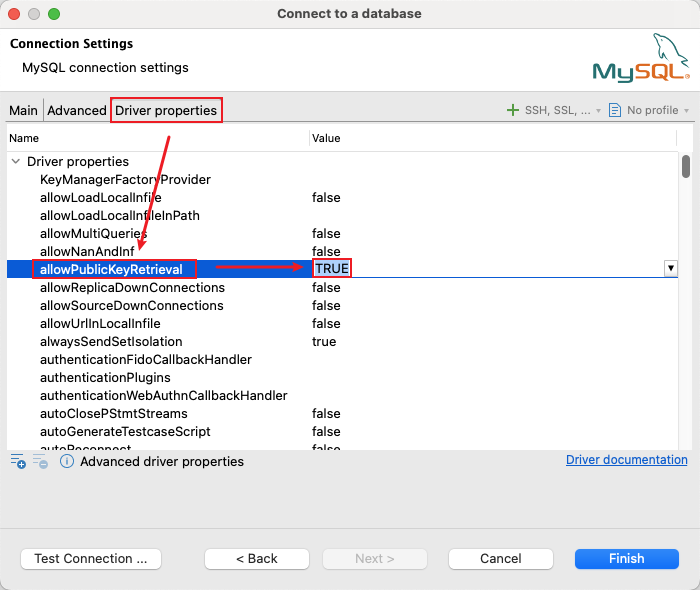
Task: Click the remove driver property icon
Action: (40, 461)
